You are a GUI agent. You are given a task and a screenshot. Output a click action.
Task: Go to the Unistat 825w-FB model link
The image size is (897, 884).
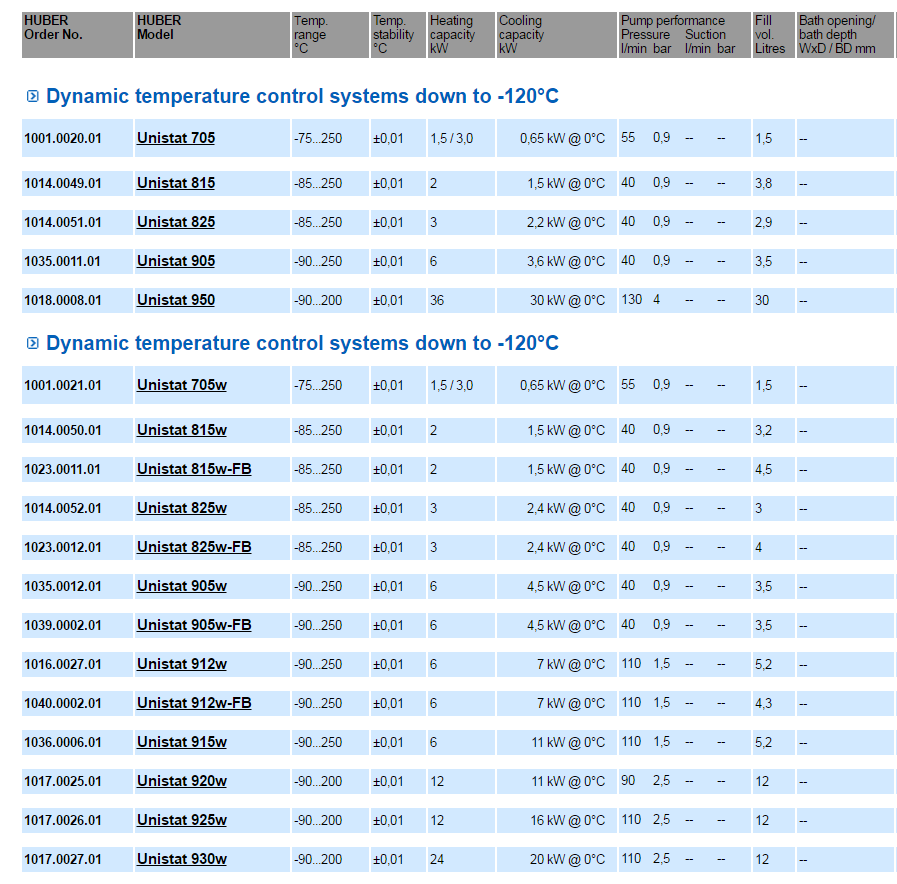[x=194, y=547]
